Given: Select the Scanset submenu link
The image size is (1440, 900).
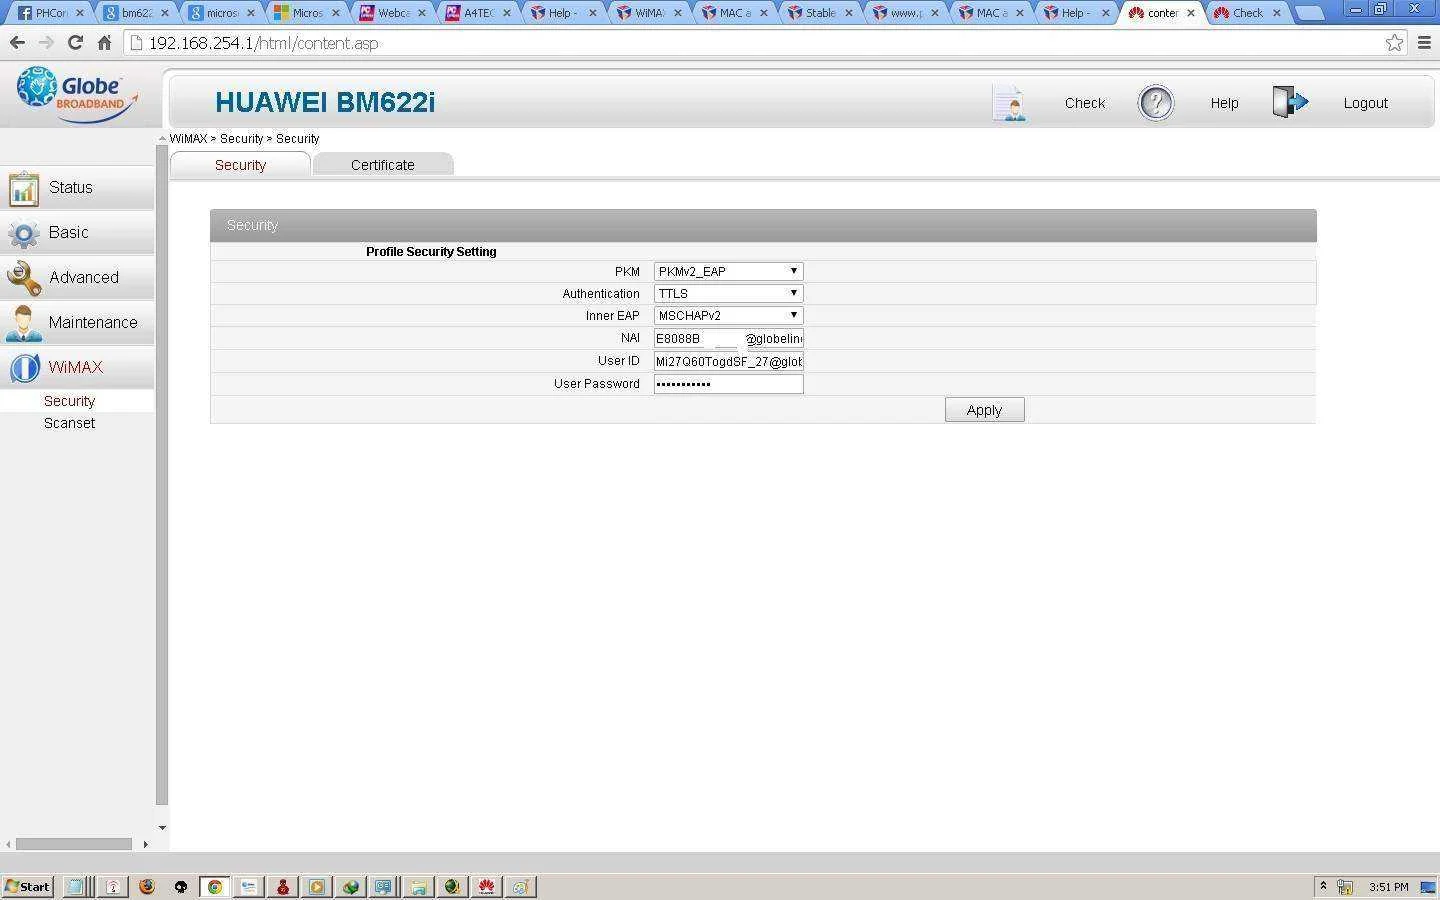Looking at the screenshot, I should tap(69, 423).
